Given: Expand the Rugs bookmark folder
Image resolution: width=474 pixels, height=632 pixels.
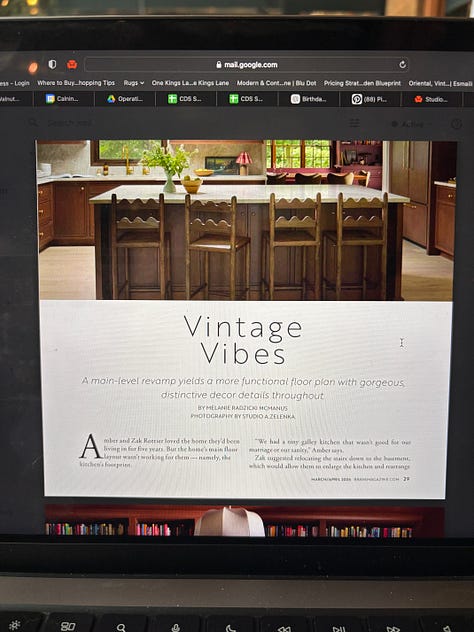Looking at the screenshot, I should [134, 83].
